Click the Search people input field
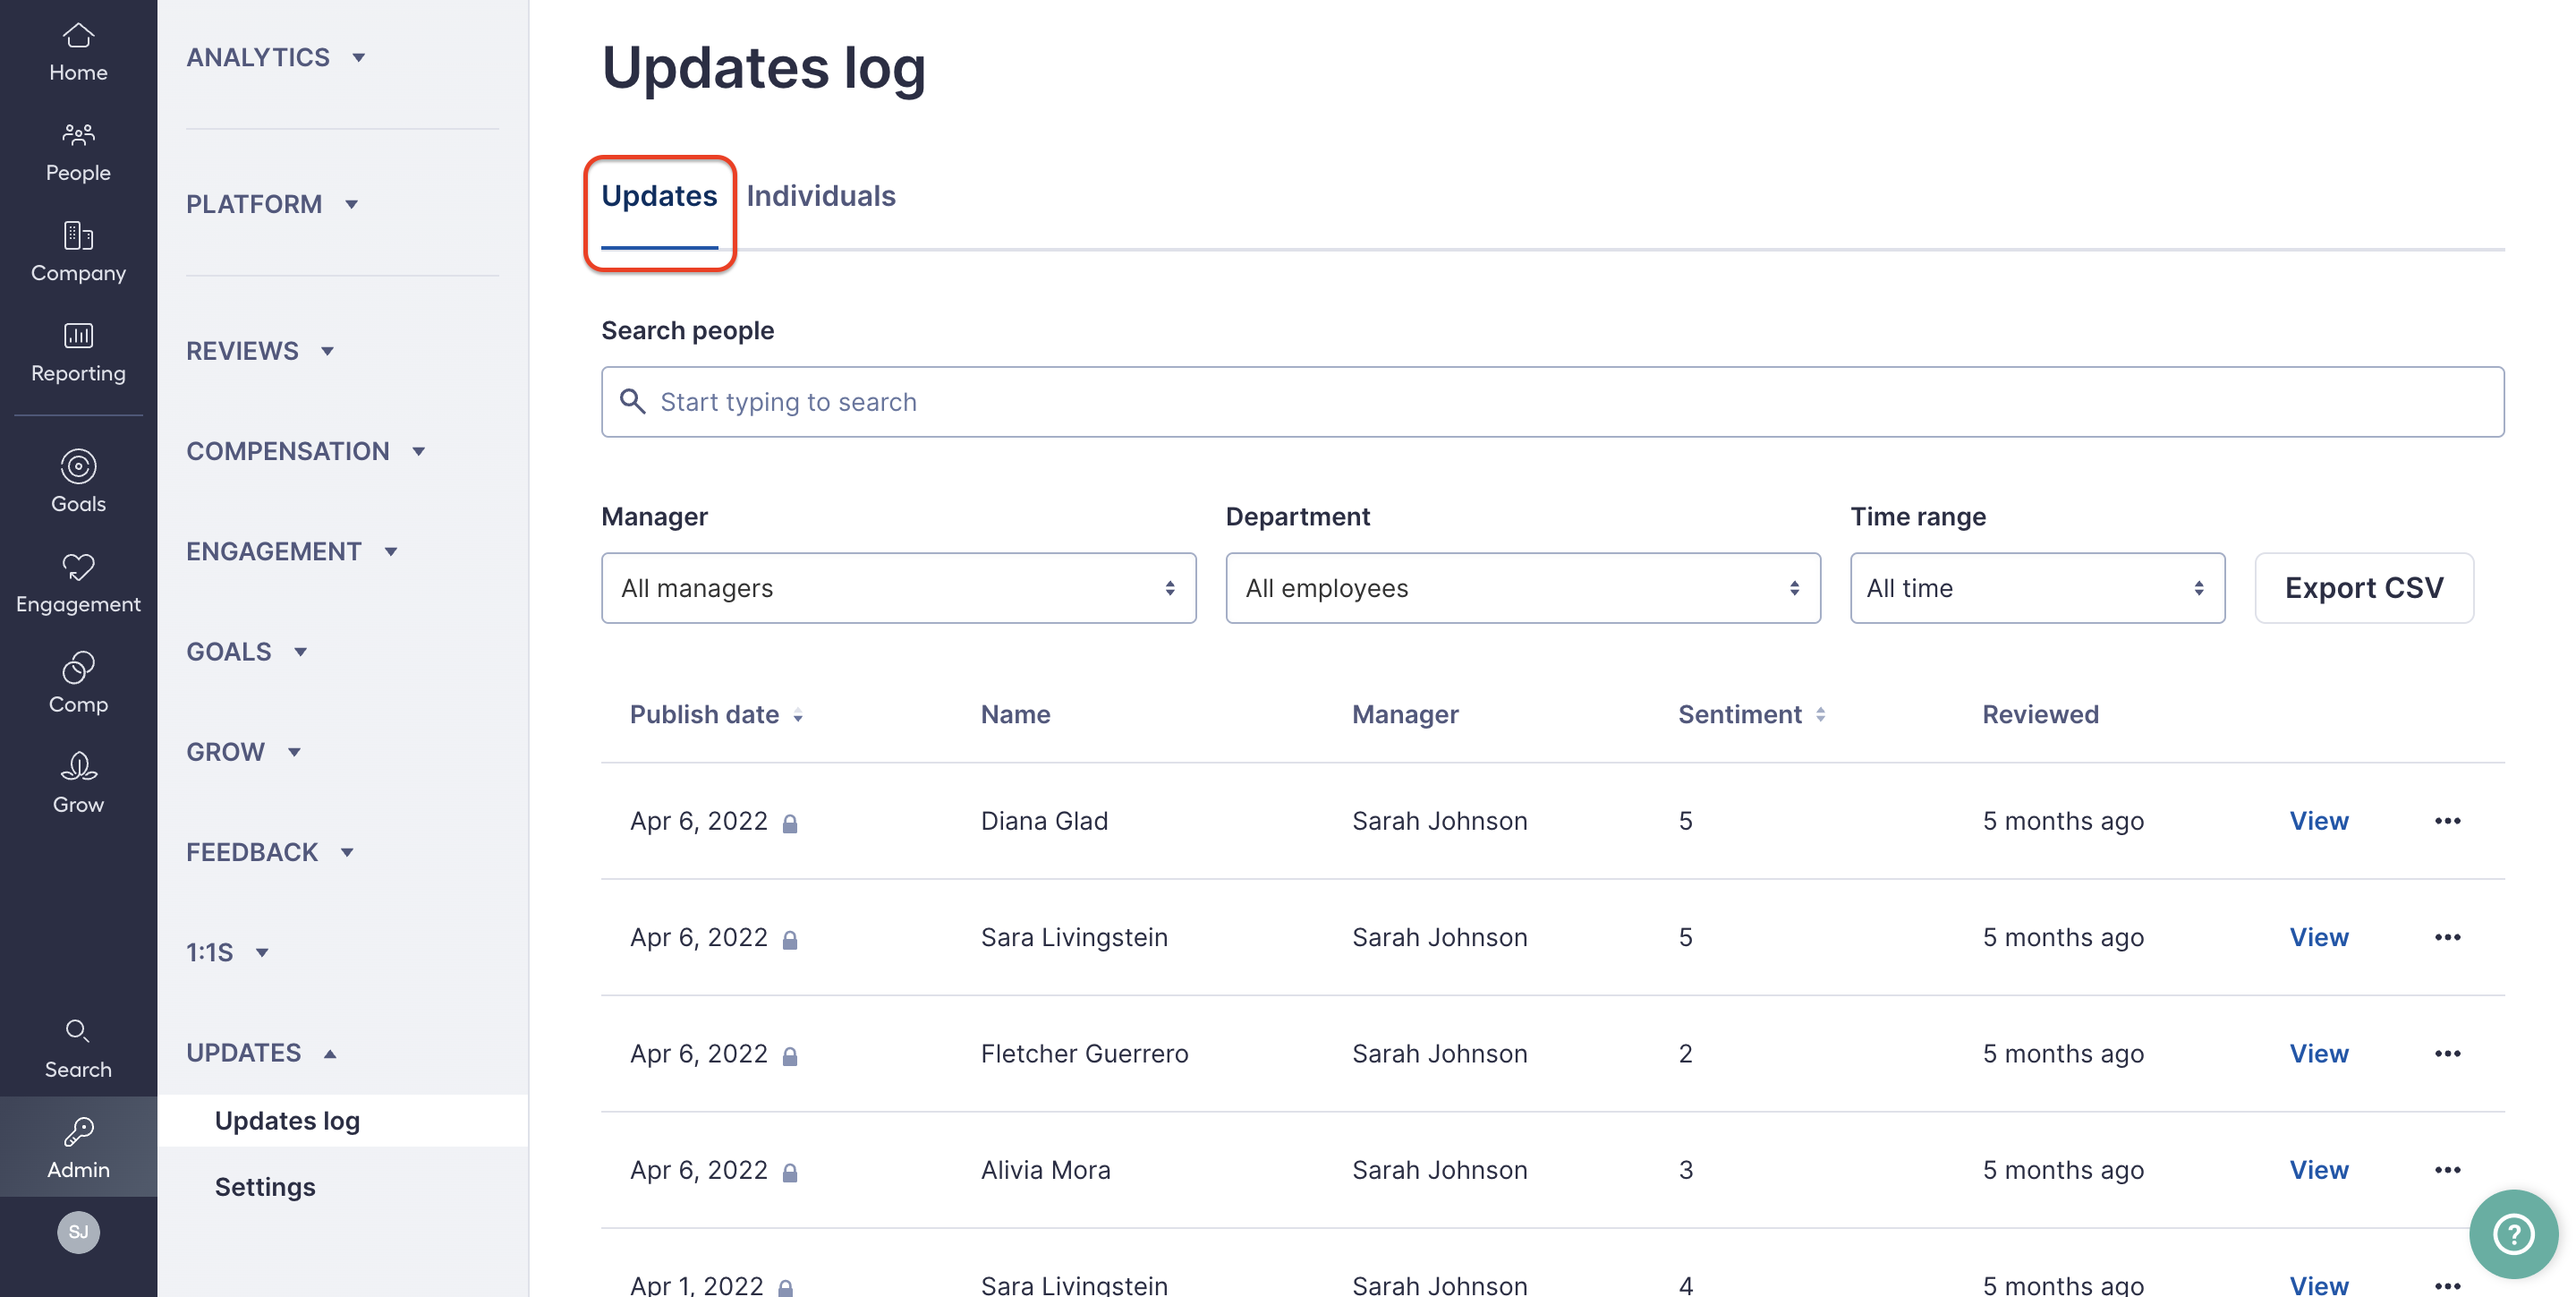This screenshot has height=1297, width=2576. [1552, 402]
